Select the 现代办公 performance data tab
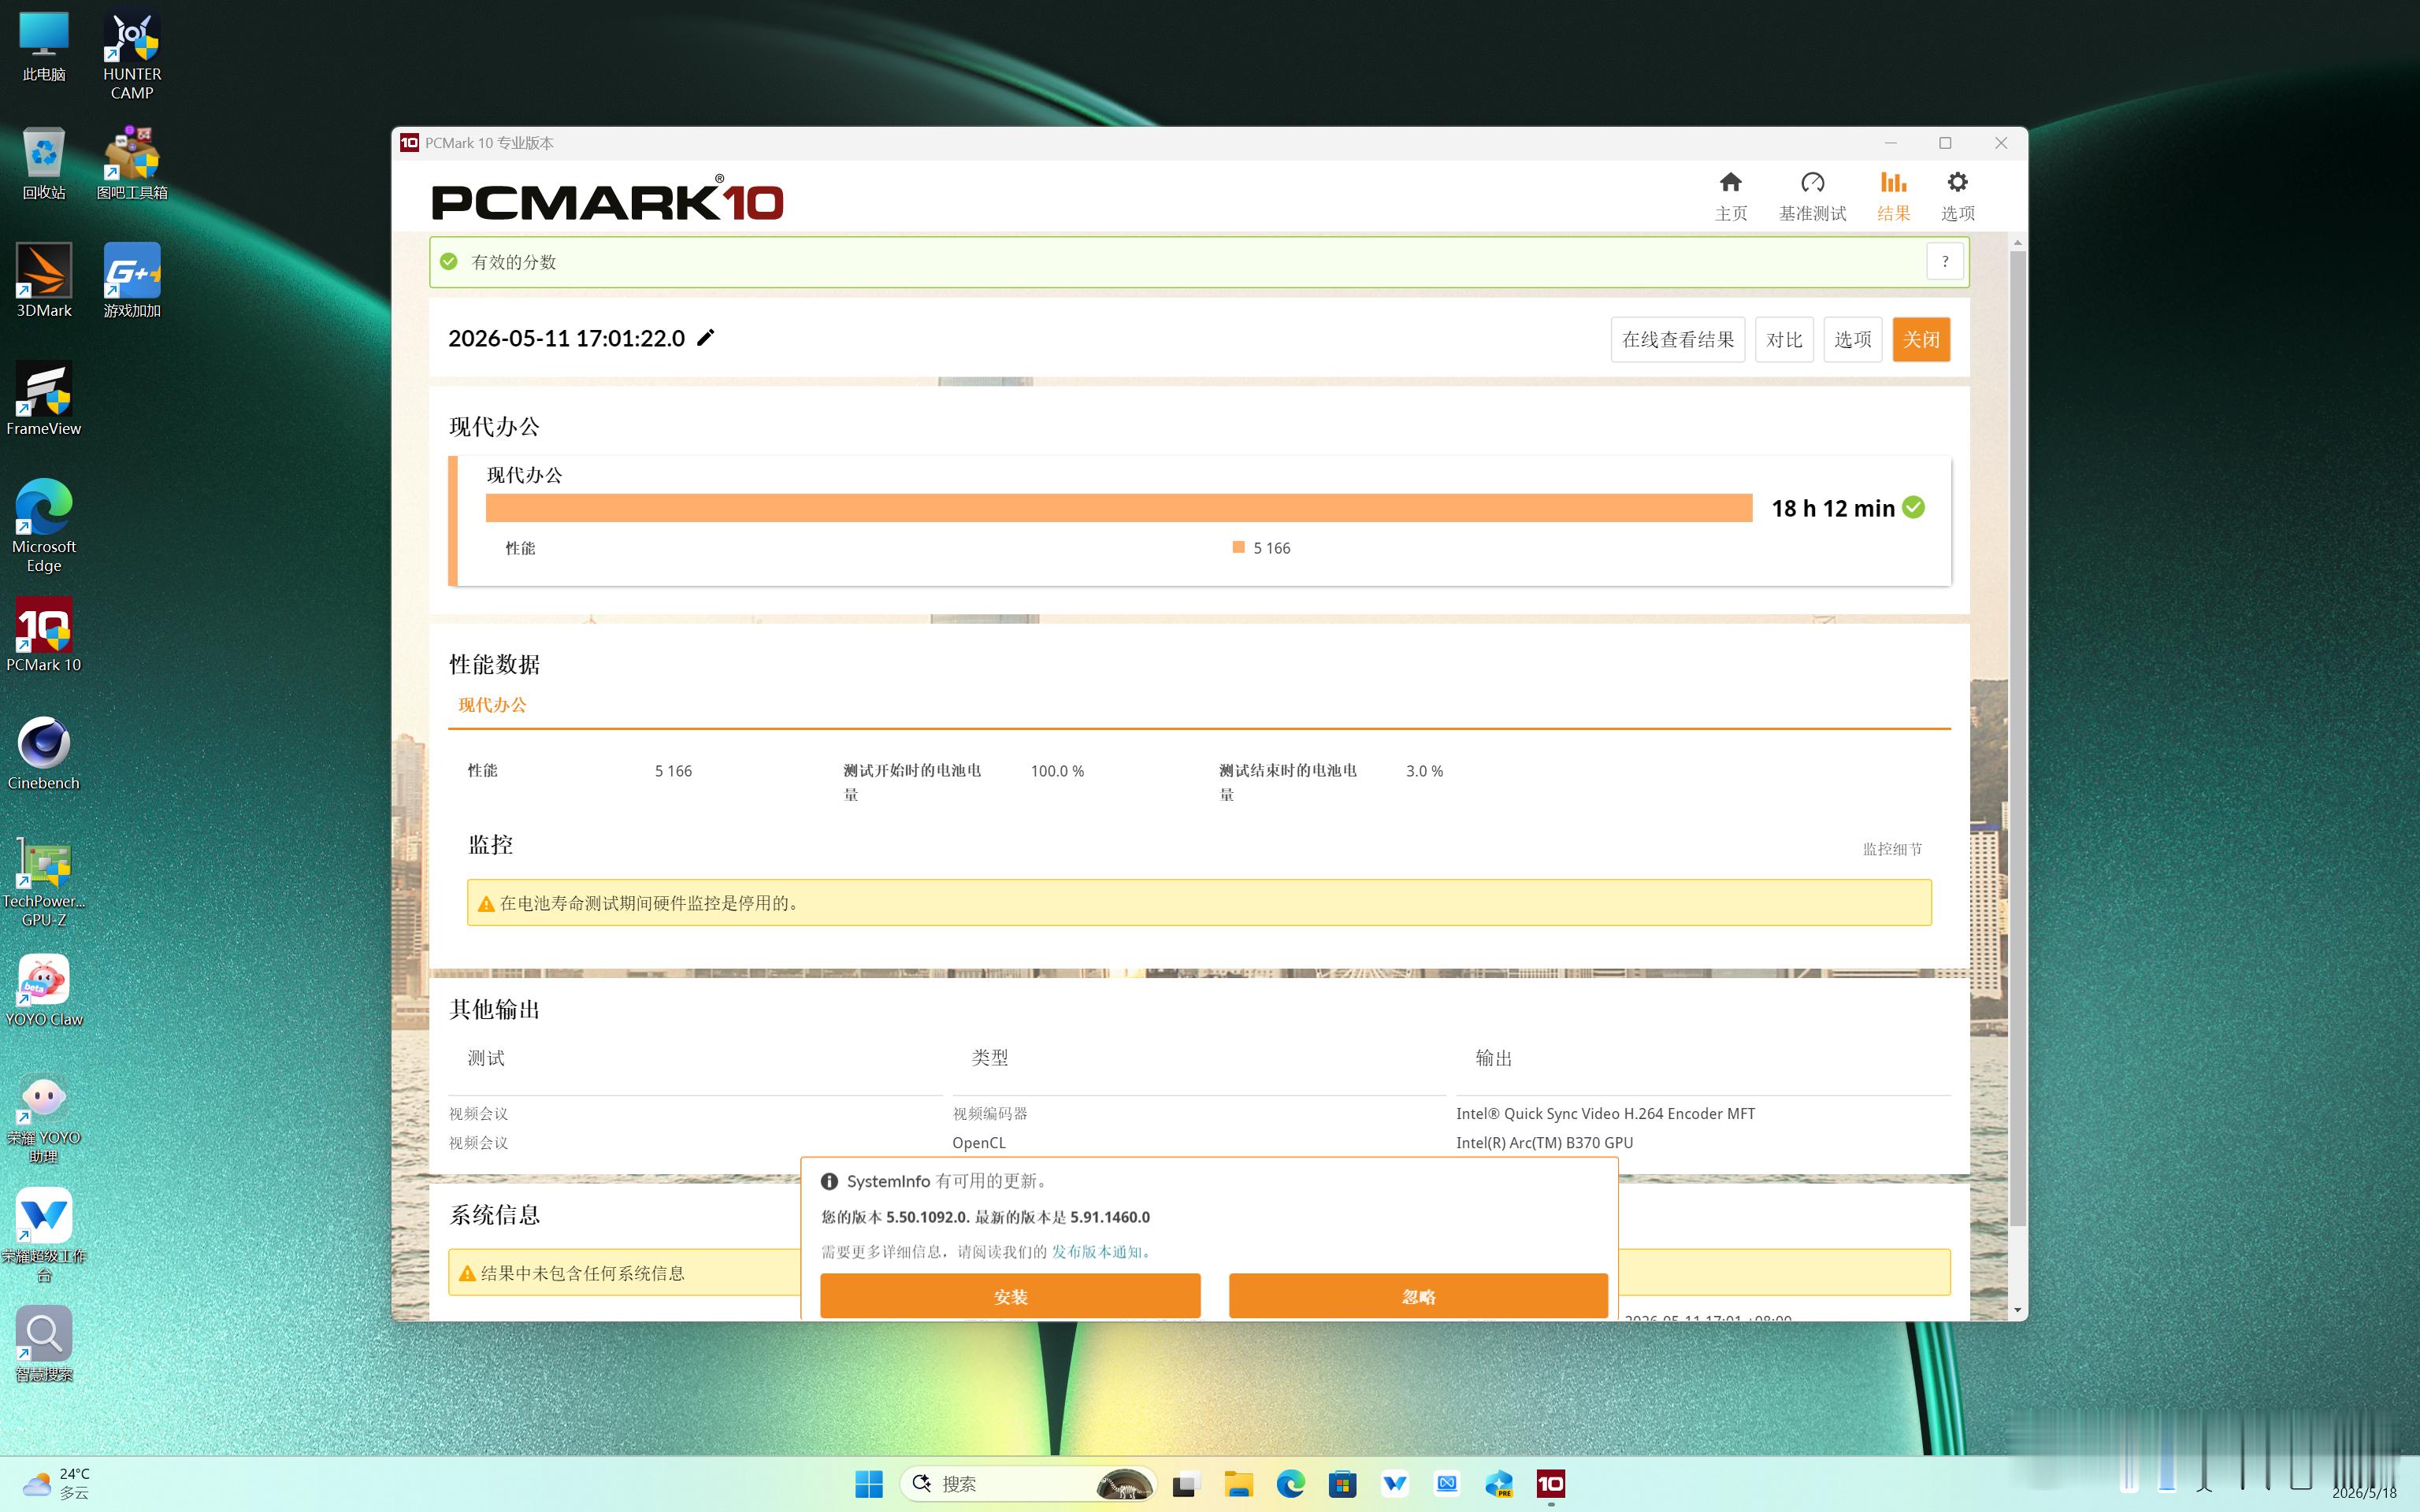Viewport: 2420px width, 1512px height. (492, 705)
